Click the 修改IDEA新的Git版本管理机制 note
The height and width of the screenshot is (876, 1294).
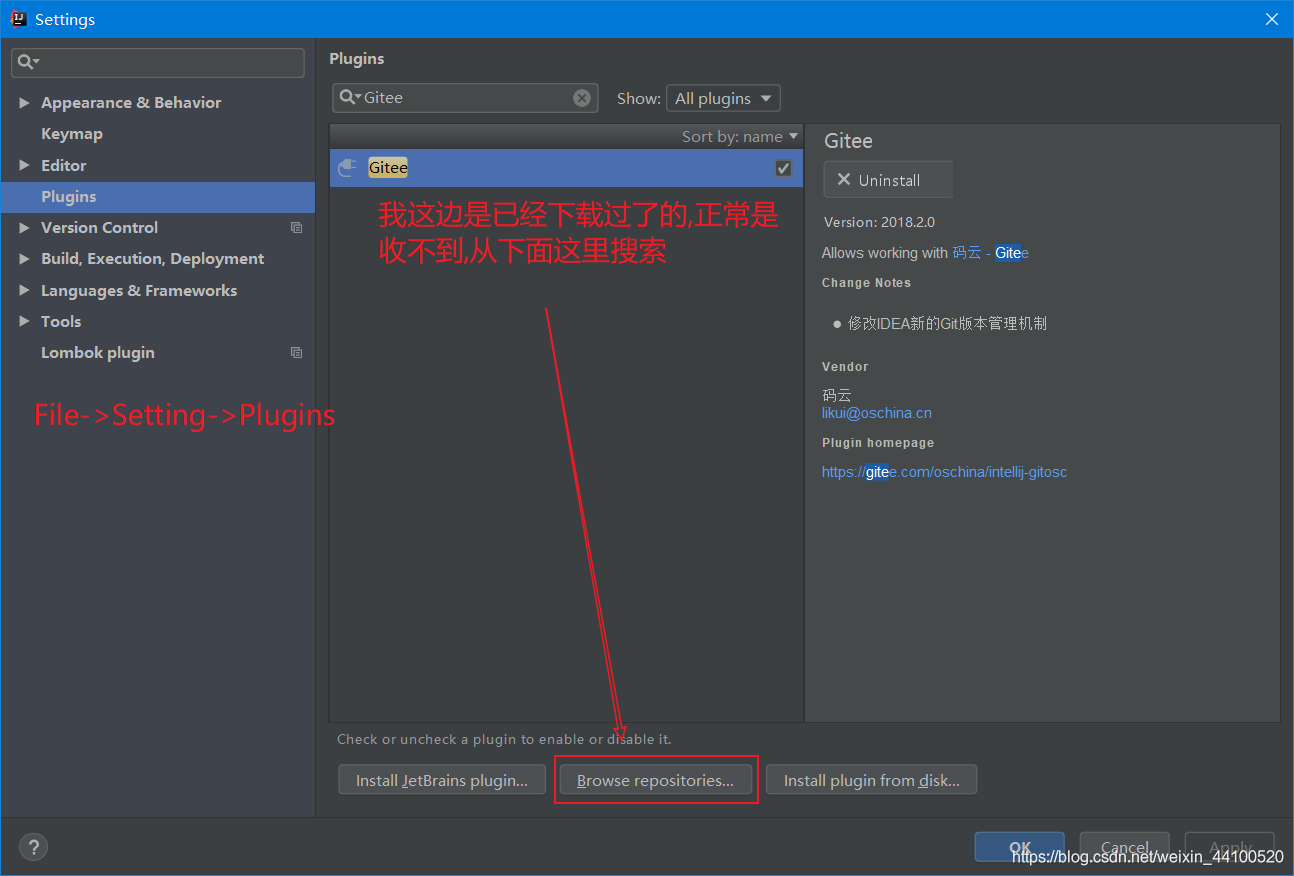[947, 324]
